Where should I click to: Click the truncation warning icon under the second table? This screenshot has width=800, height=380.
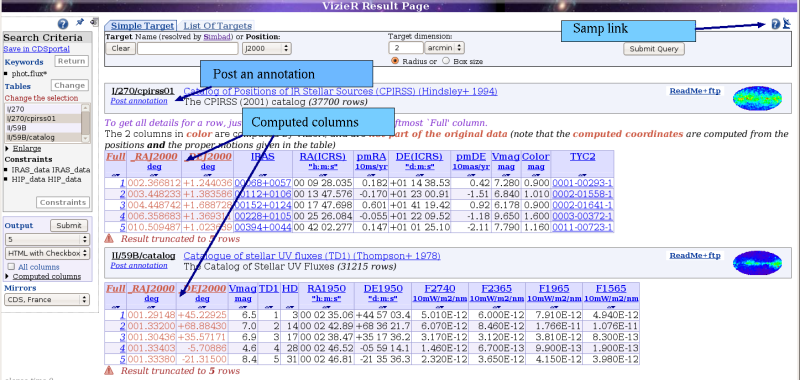109,370
